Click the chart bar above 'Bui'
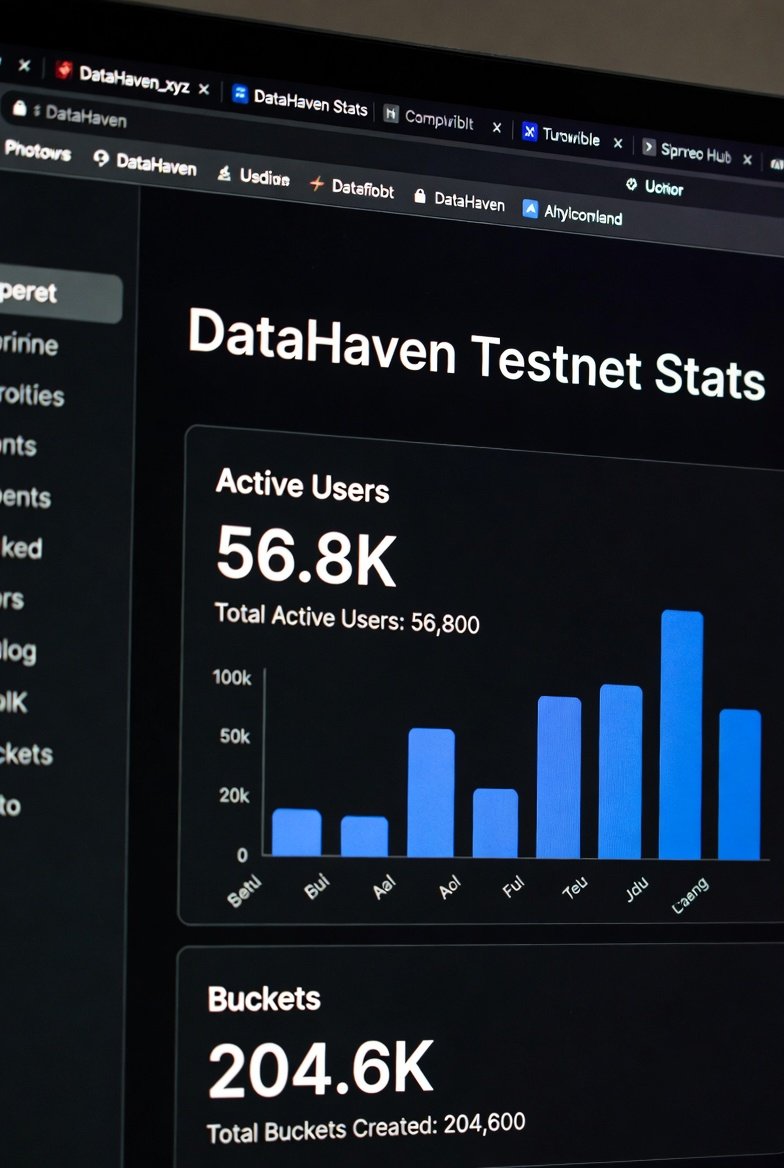Viewport: 784px width, 1168px height. click(x=364, y=837)
